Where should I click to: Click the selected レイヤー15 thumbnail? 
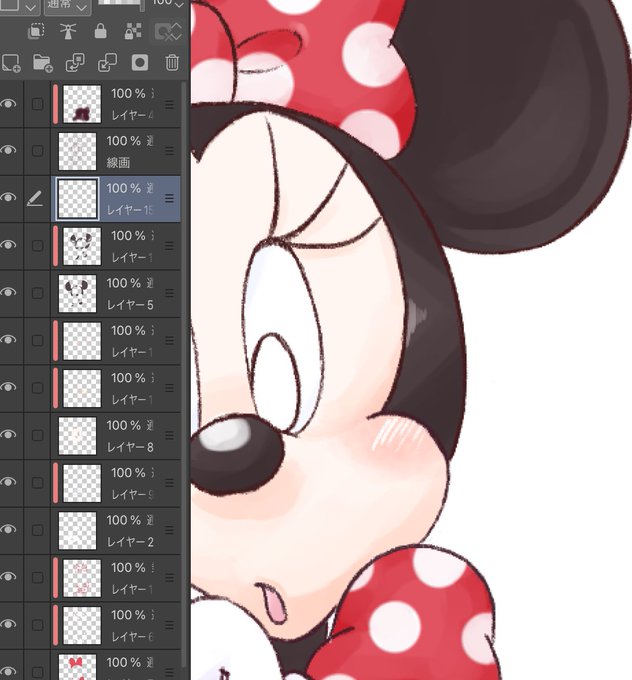click(78, 199)
